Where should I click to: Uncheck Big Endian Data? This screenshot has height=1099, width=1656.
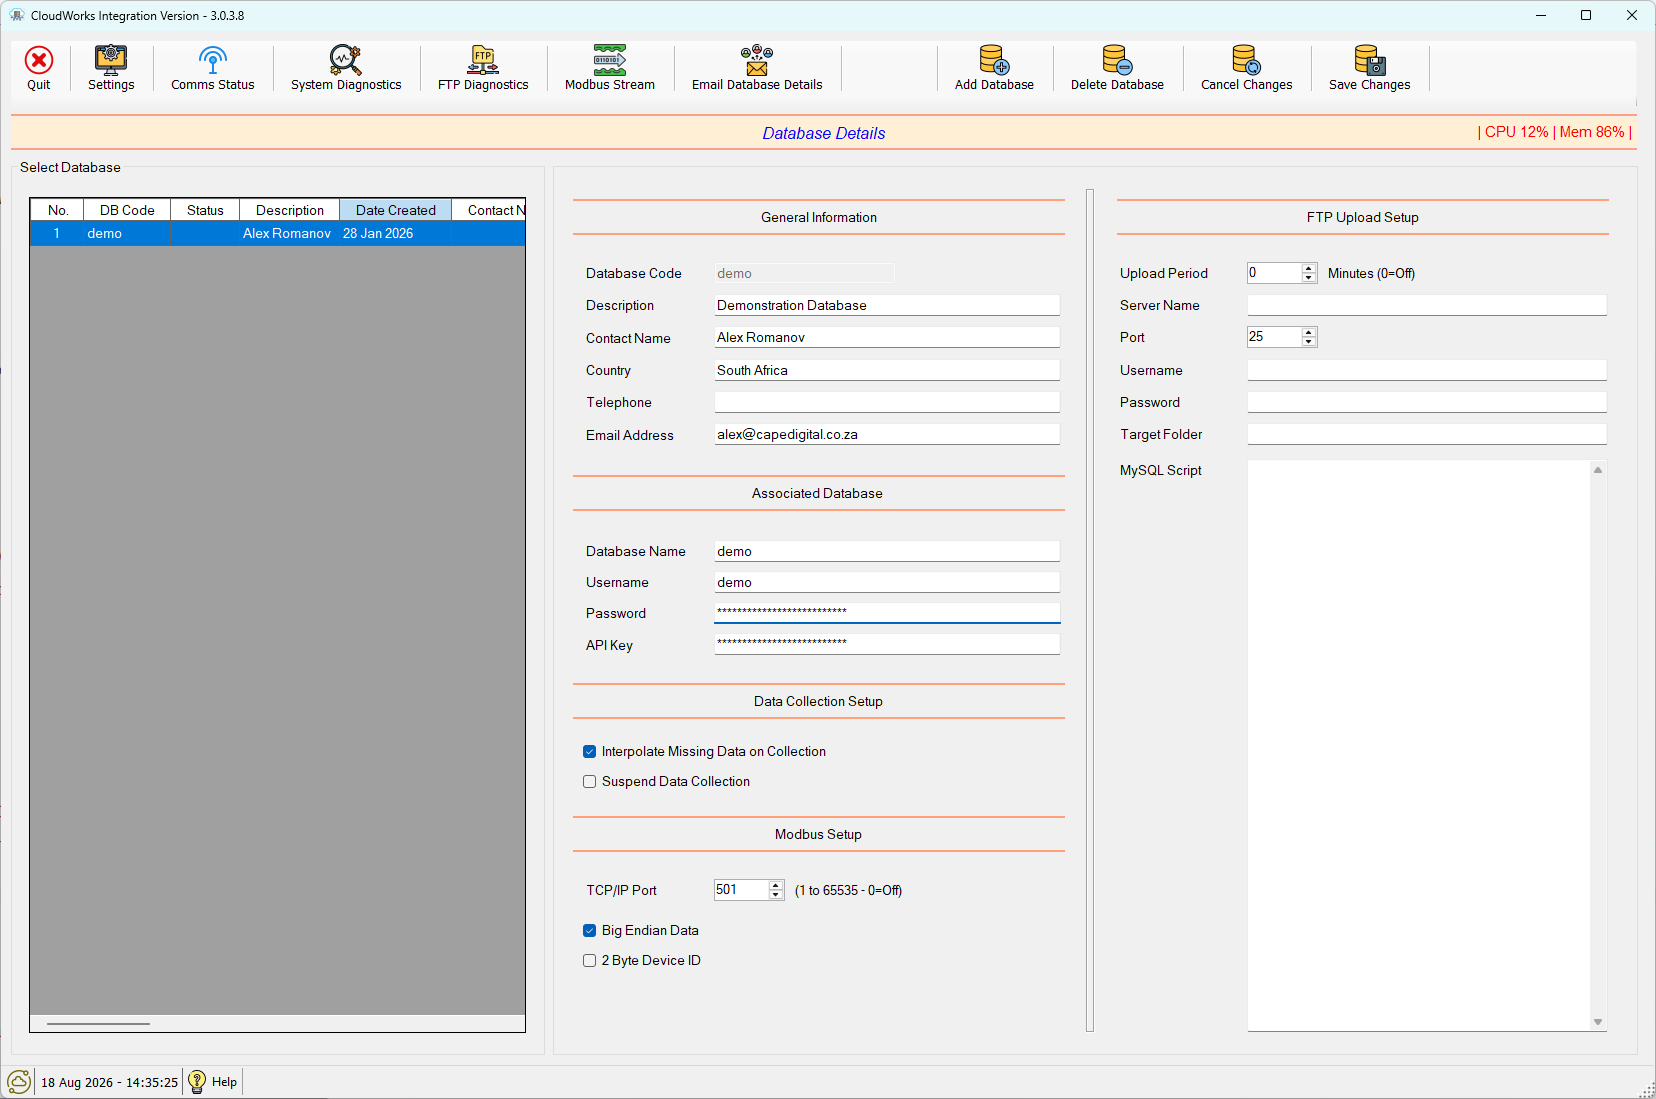589,930
